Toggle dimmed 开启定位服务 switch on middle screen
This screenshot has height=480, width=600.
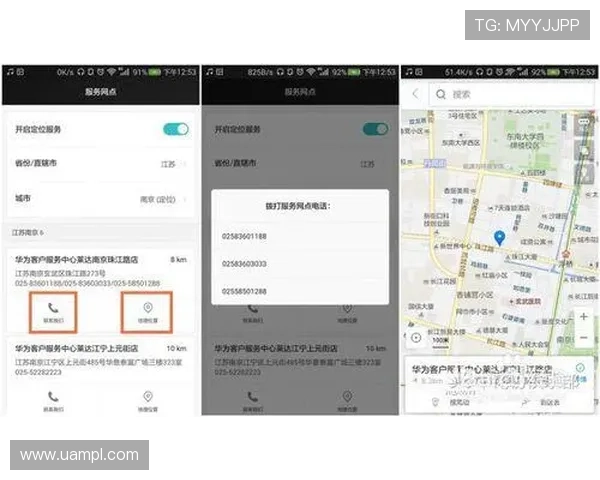tap(375, 129)
